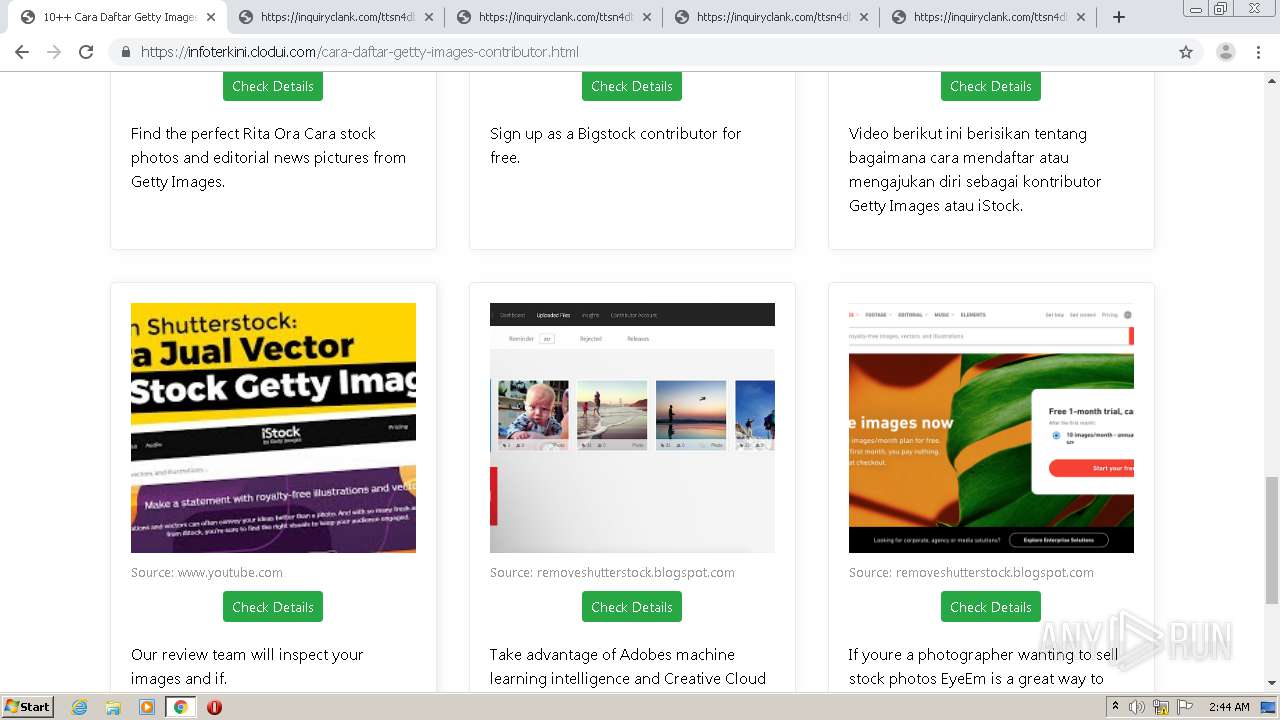Screen dimensions: 1280x720
Task: Click the Take advantage of Adobes text
Action: pyautogui.click(x=628, y=666)
